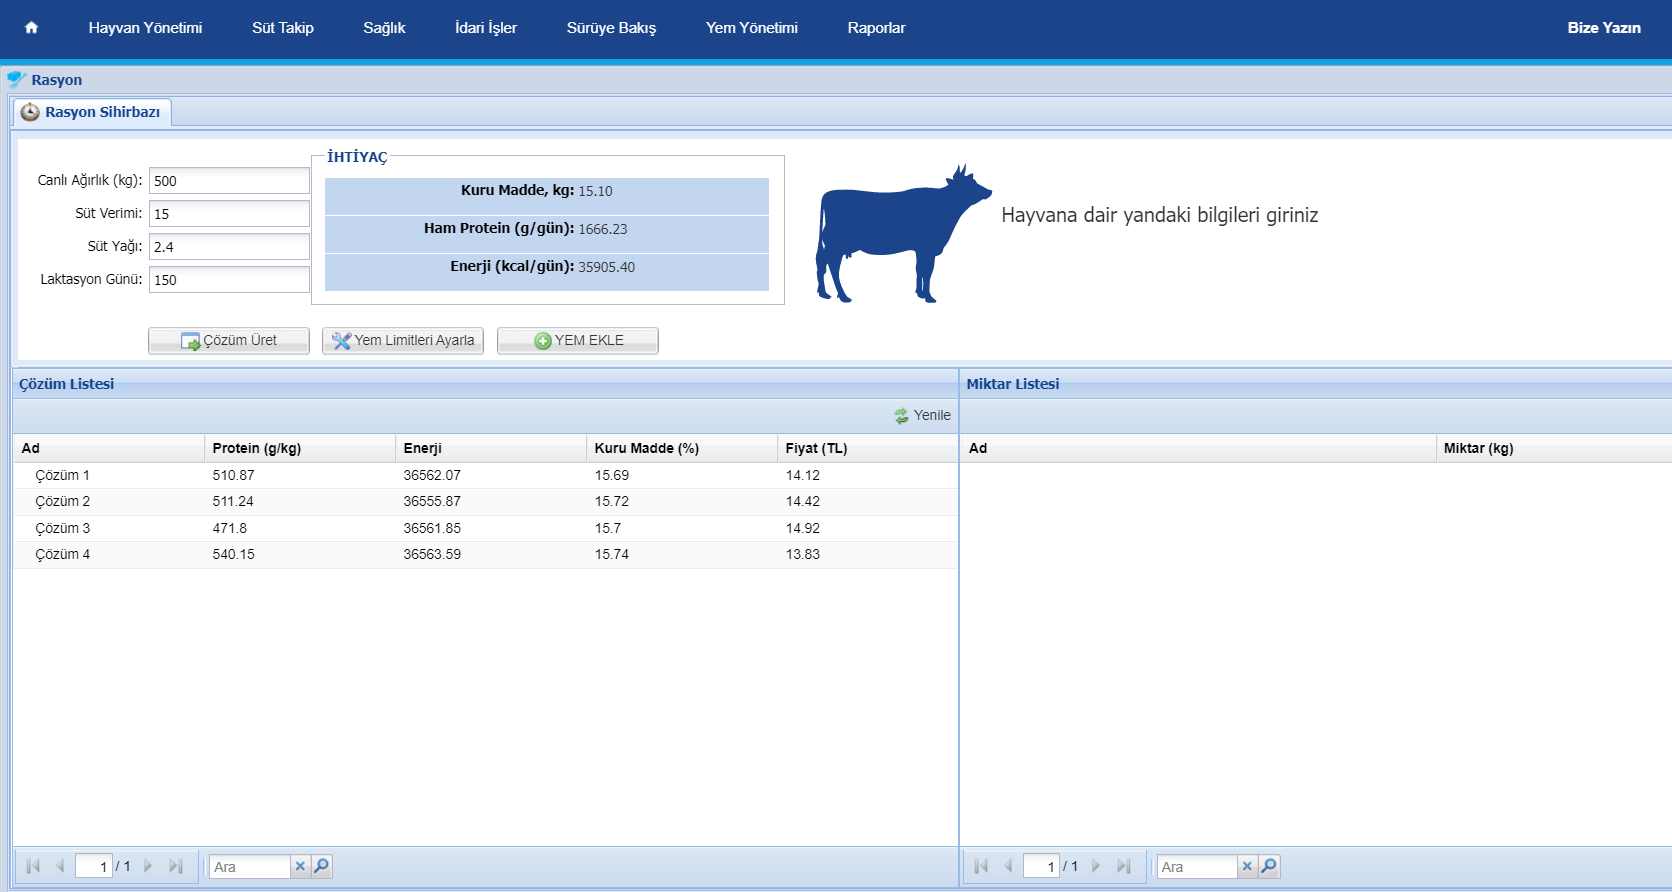The height and width of the screenshot is (892, 1672).
Task: Click protein value 510.87
Action: (x=233, y=475)
